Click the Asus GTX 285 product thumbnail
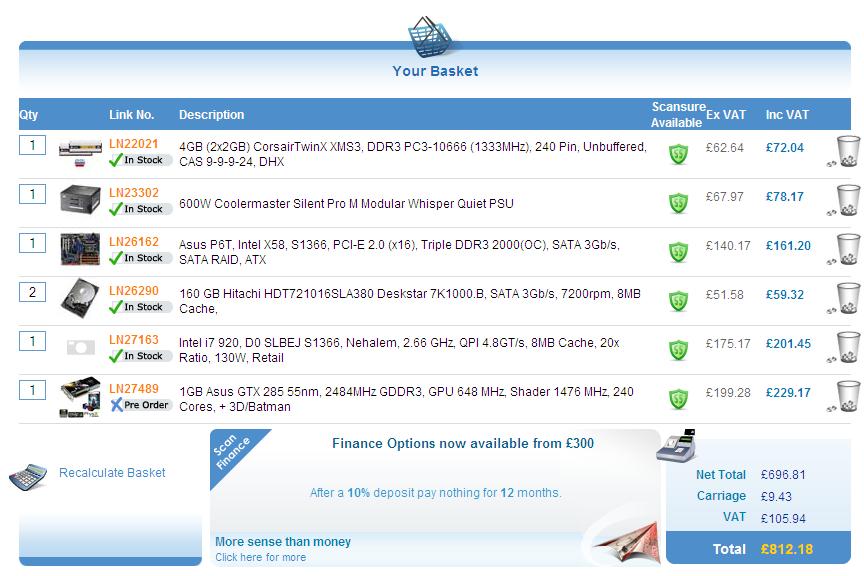This screenshot has width=864, height=576. coord(80,397)
